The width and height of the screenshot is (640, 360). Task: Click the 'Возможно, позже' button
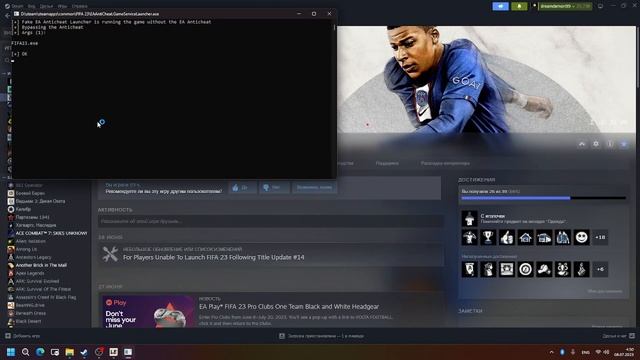pyautogui.click(x=314, y=187)
